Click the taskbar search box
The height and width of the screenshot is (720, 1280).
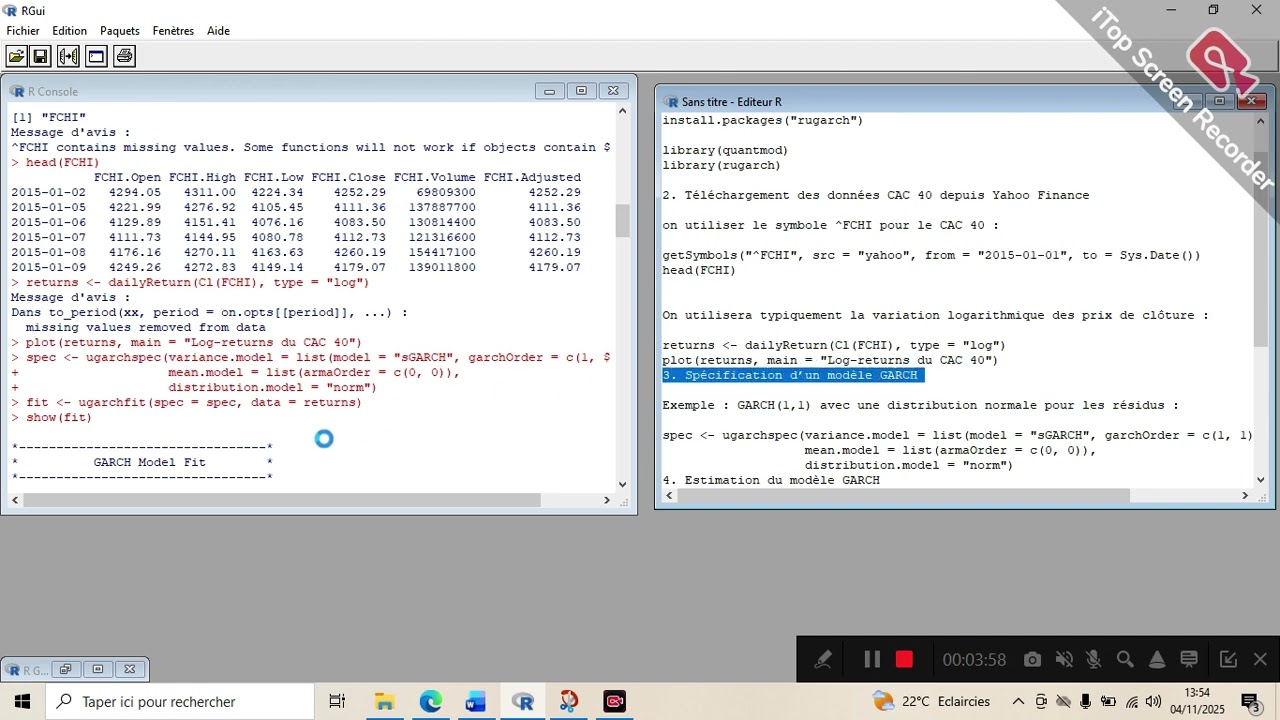(180, 702)
